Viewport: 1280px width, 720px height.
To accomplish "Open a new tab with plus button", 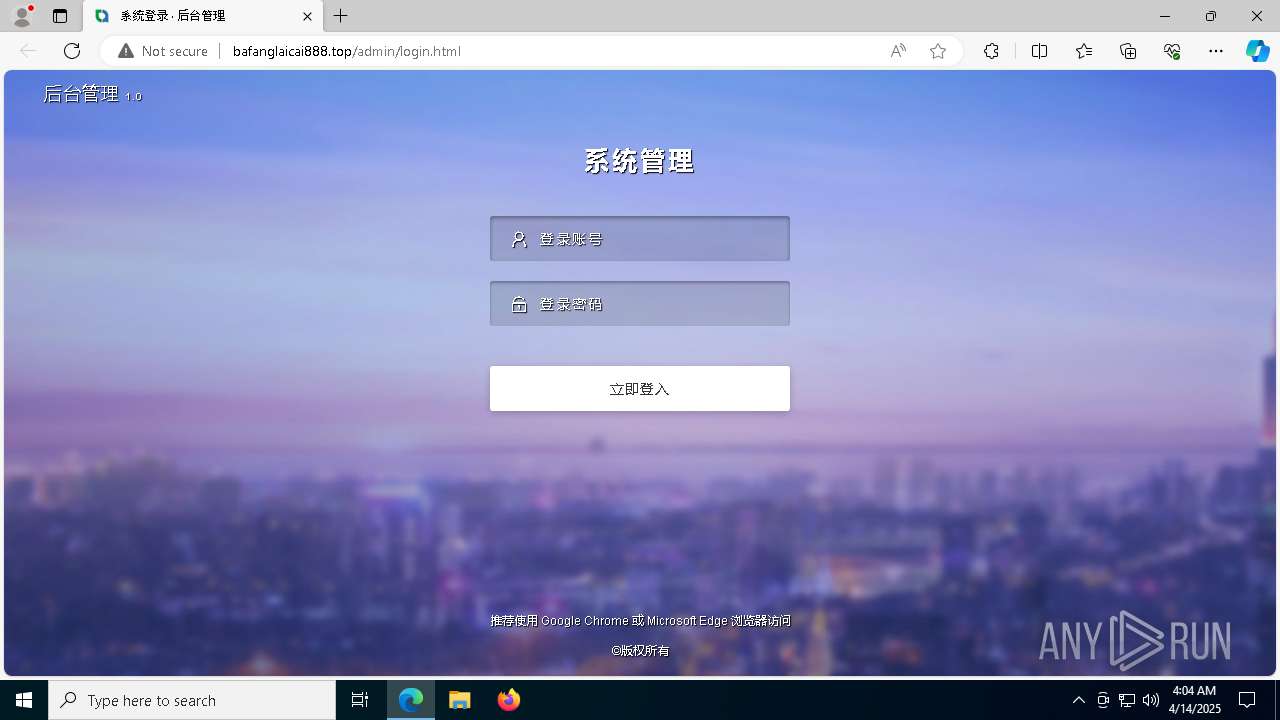I will click(x=341, y=16).
